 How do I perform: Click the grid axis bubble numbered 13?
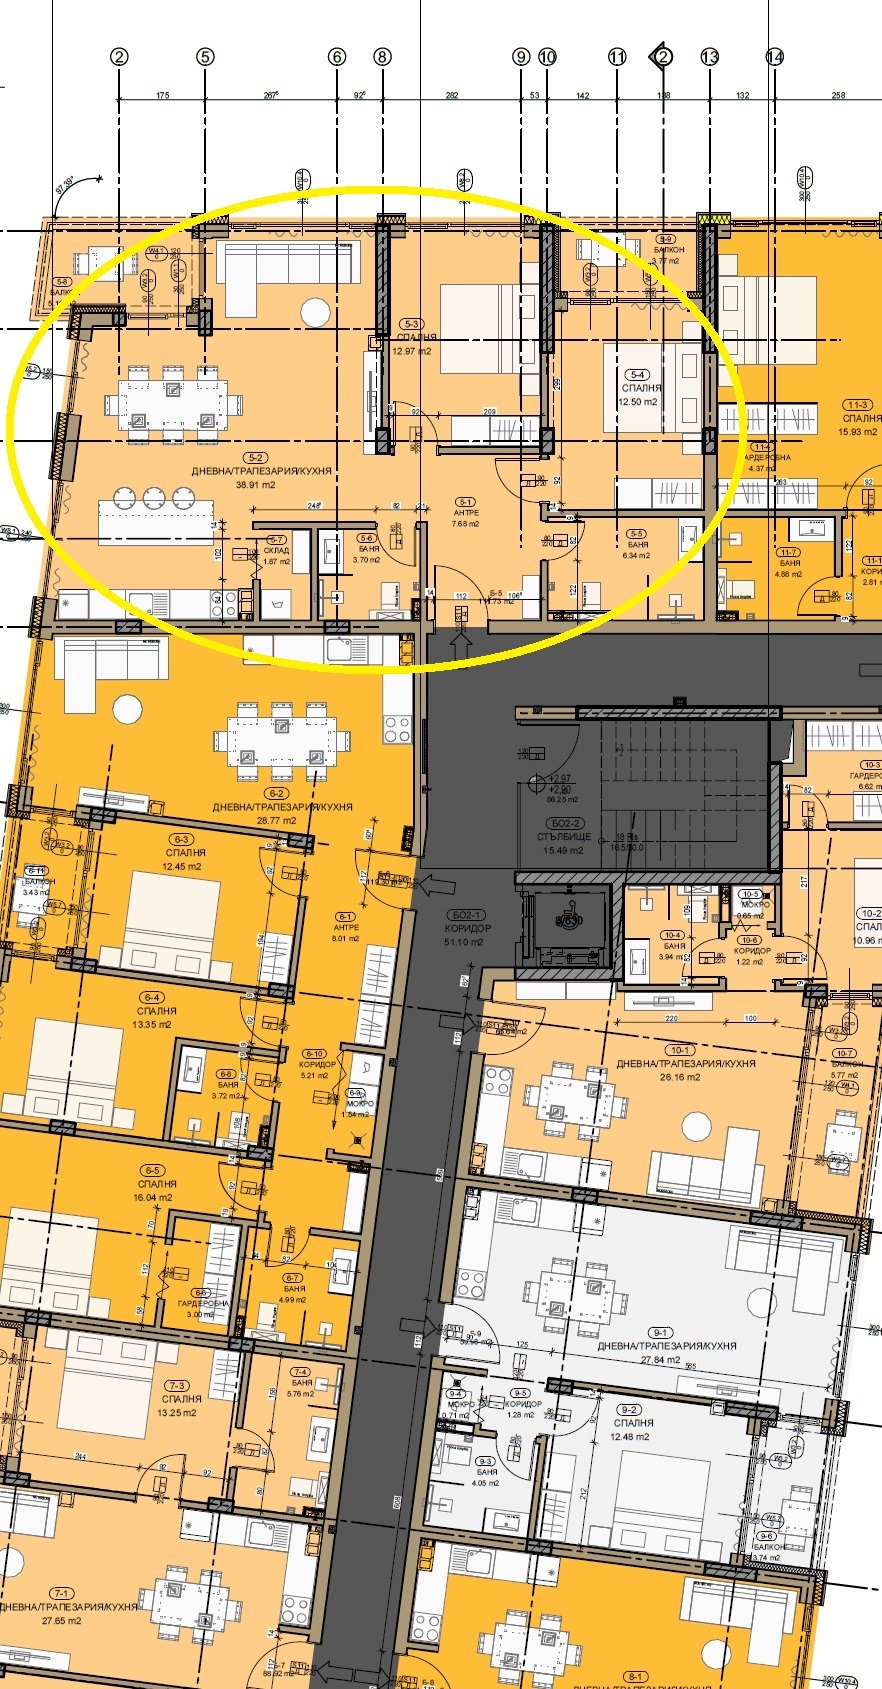click(x=709, y=57)
